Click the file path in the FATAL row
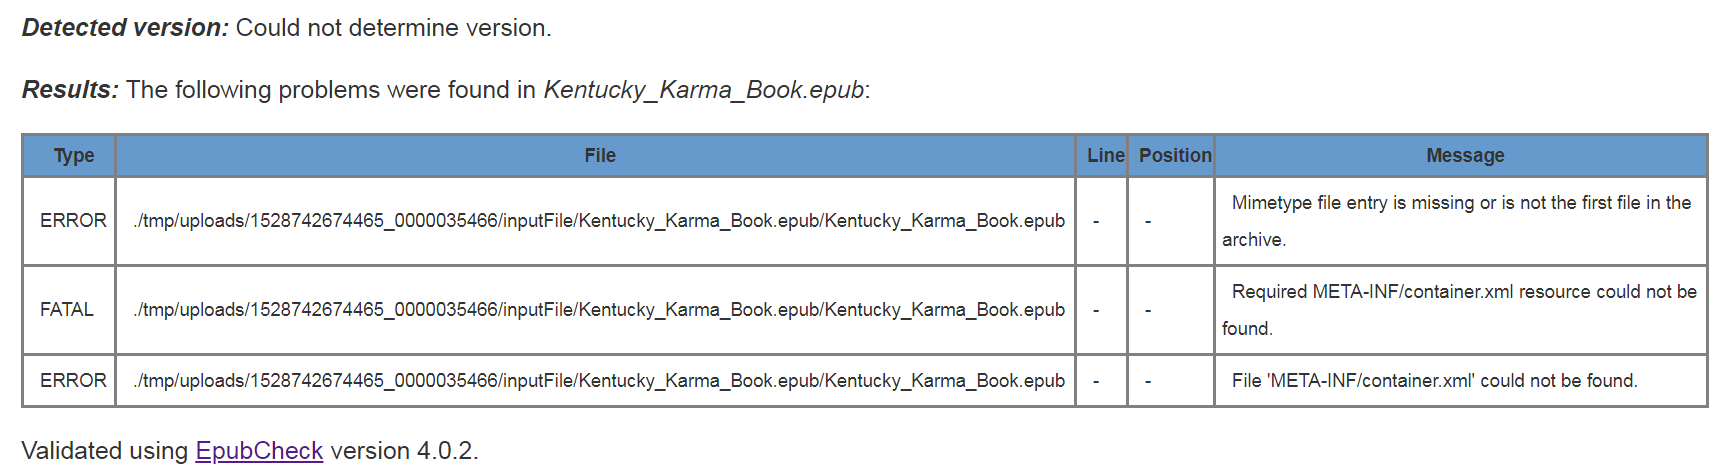The width and height of the screenshot is (1733, 467). pos(599,310)
